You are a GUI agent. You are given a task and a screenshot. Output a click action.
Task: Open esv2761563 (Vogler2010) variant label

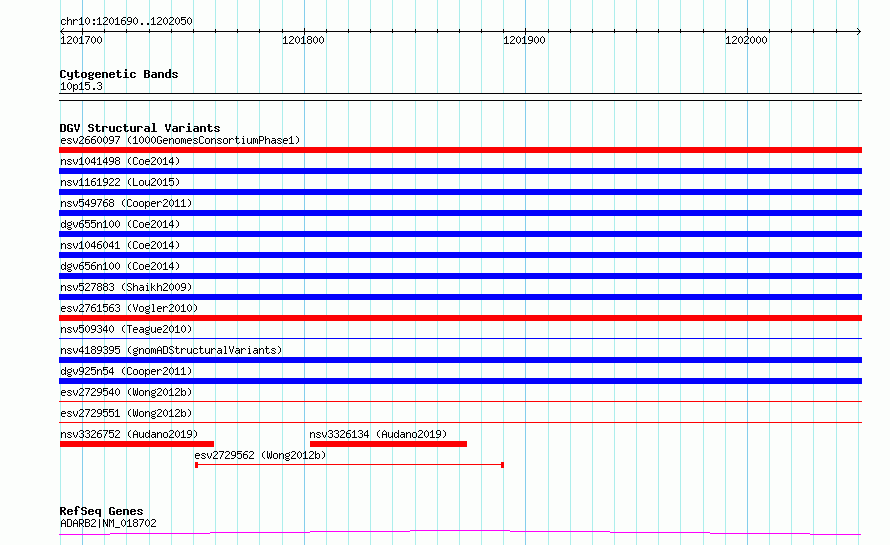click(x=129, y=308)
